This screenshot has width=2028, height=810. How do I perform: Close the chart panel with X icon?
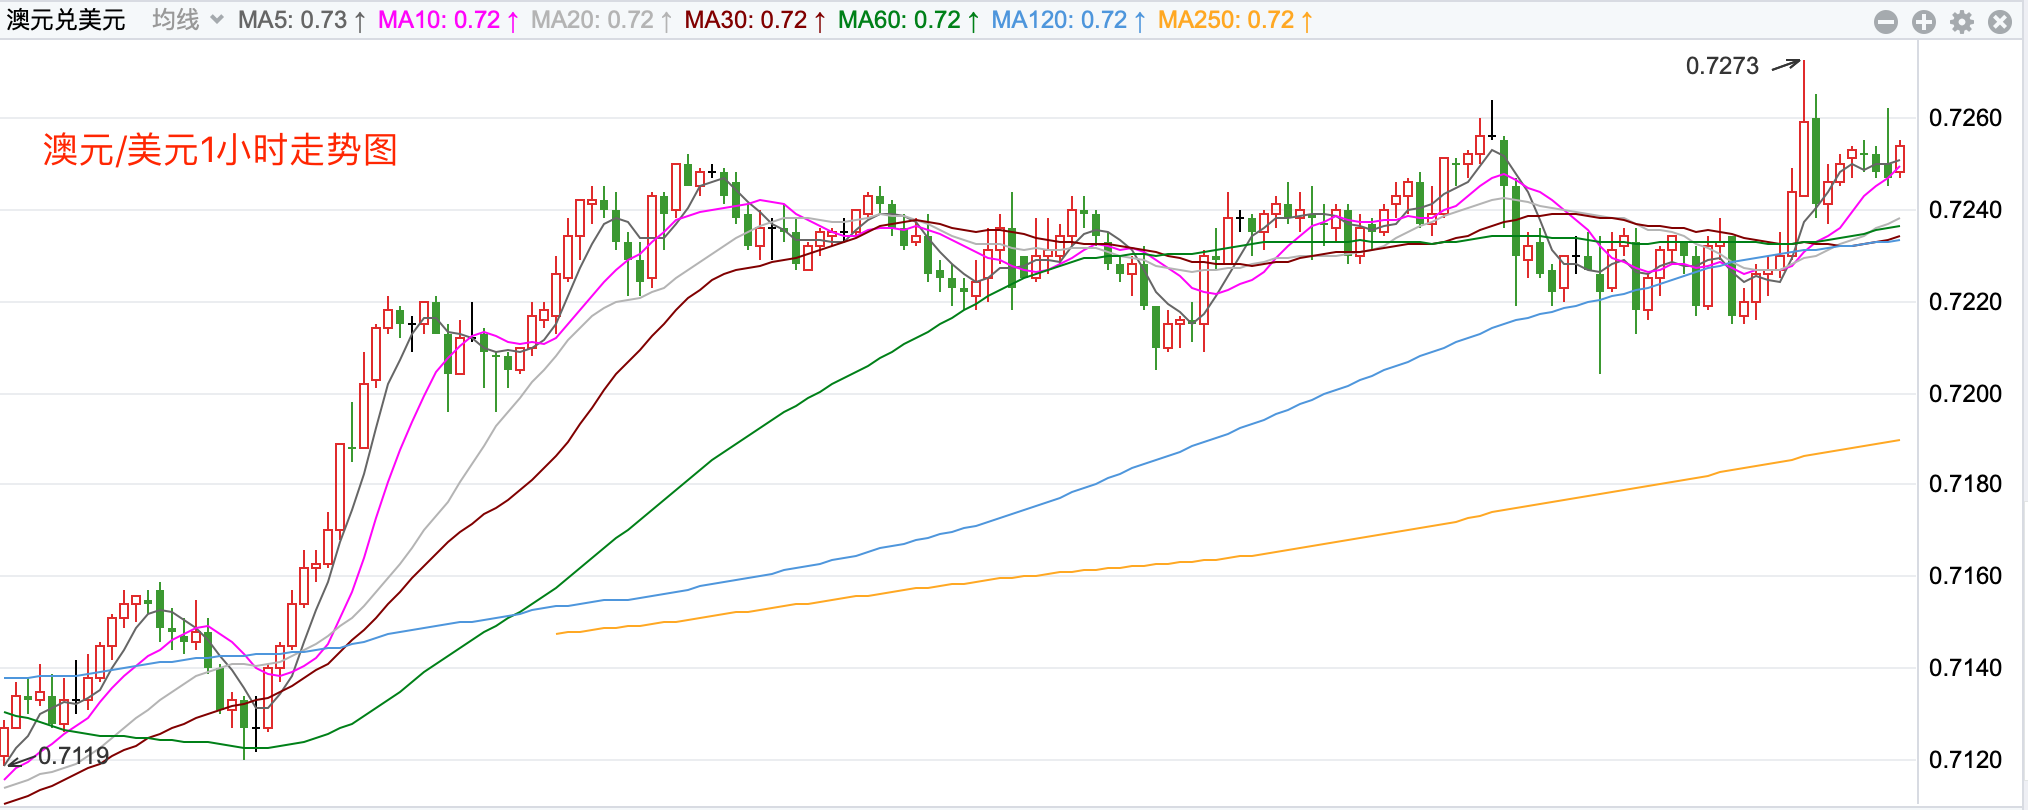1999,22
